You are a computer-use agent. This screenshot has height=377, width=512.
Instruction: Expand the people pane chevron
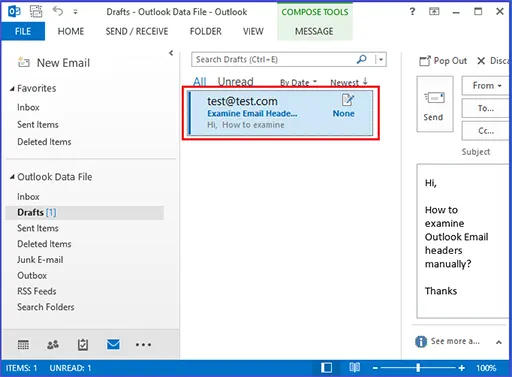point(499,342)
